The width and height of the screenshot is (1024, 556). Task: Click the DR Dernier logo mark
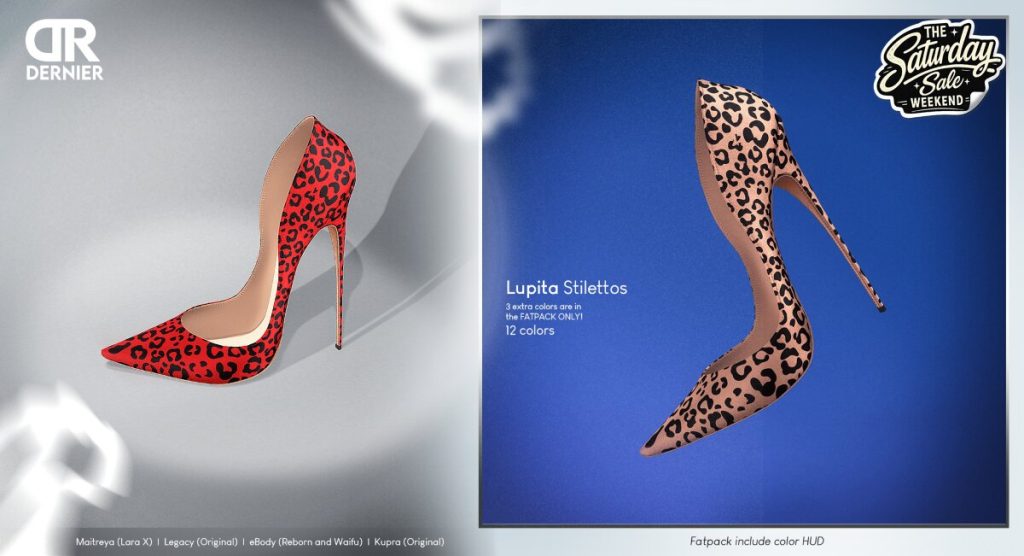(62, 41)
